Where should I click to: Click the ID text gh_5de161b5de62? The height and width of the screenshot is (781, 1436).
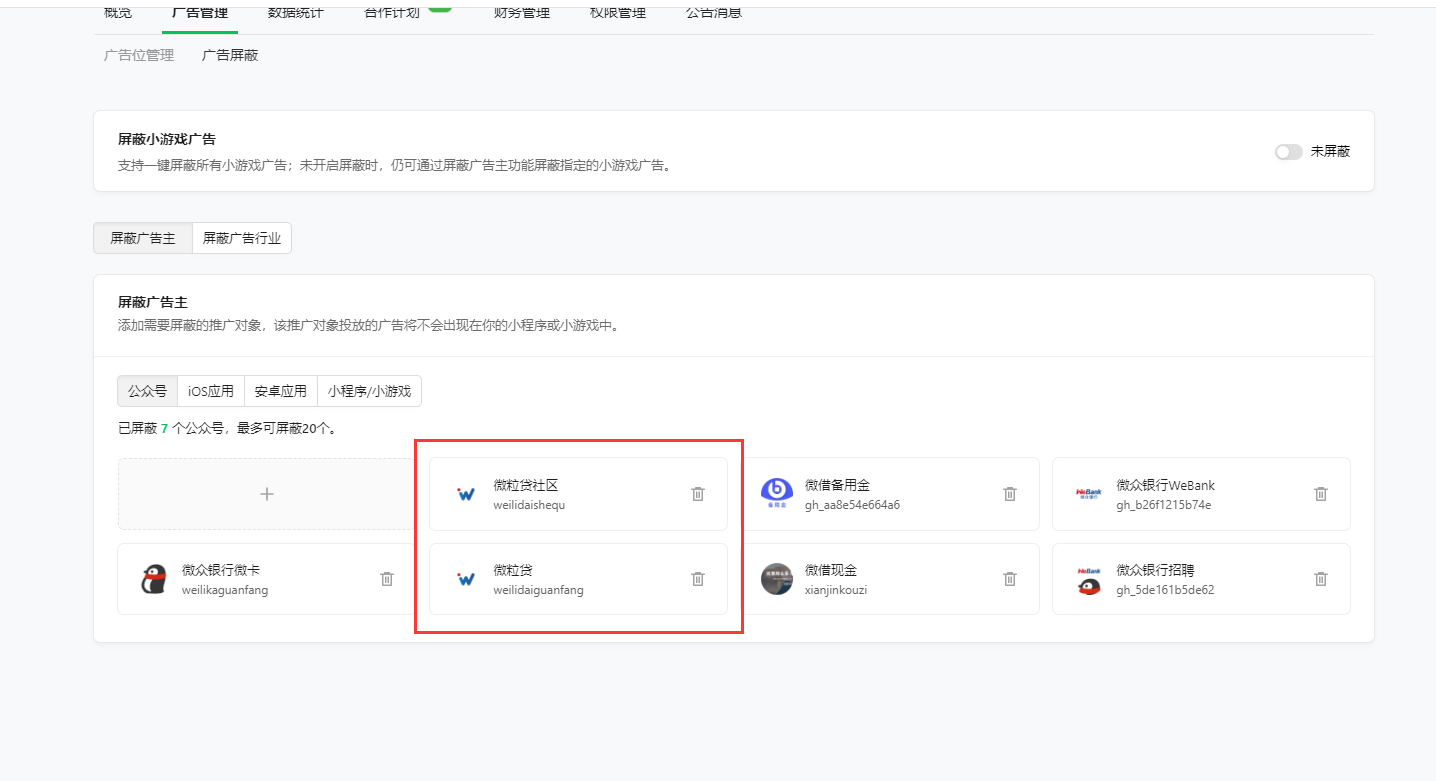point(1166,590)
